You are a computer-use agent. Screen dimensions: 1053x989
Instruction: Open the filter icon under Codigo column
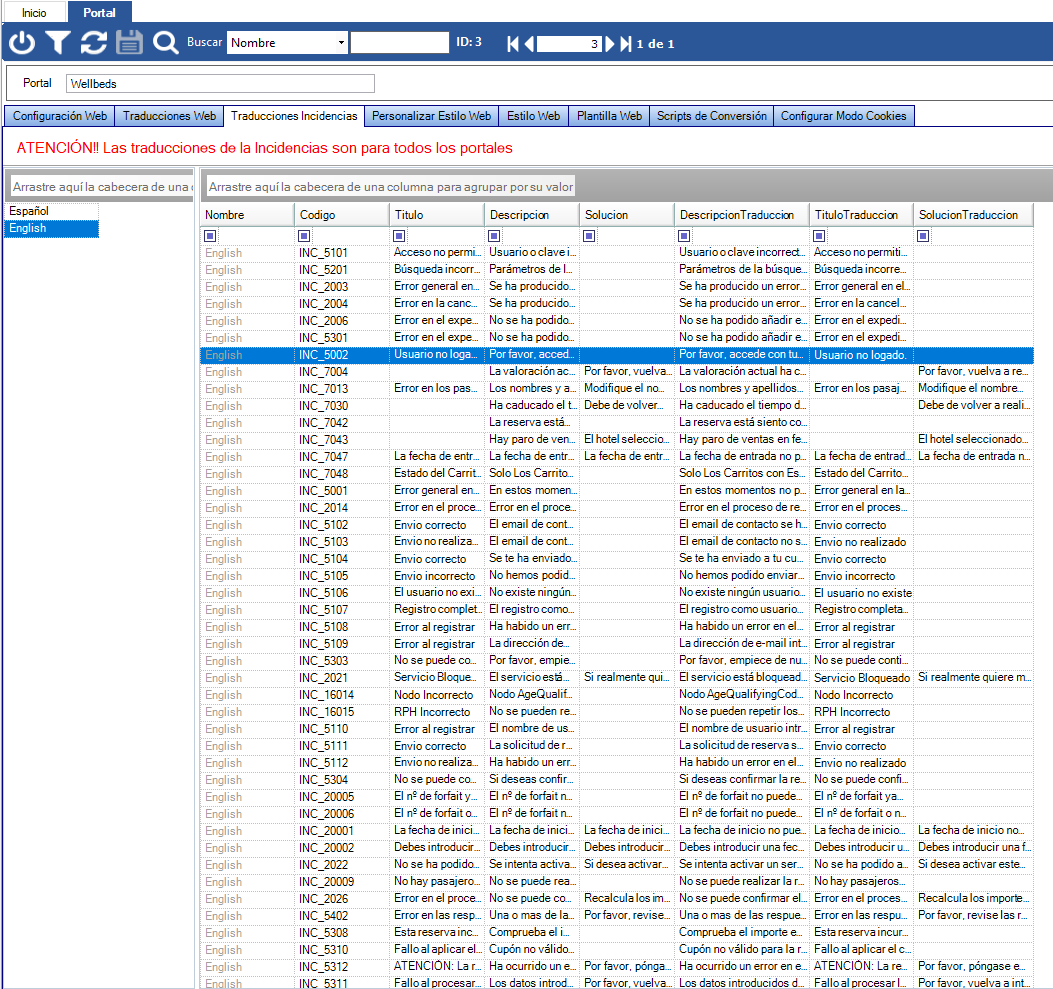(x=304, y=236)
